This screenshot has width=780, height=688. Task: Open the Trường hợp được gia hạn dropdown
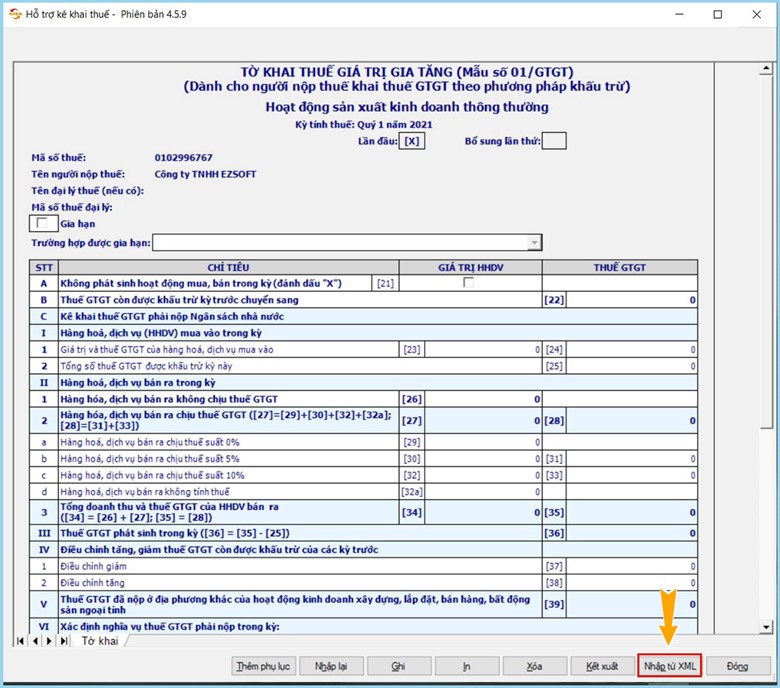click(535, 242)
